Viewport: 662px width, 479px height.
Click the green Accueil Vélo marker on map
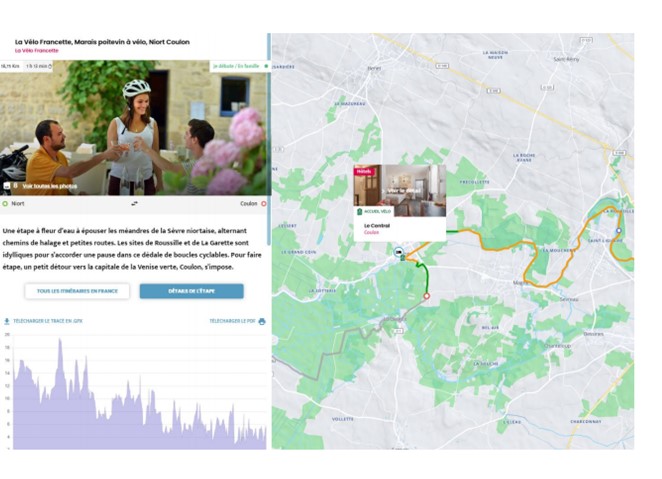click(x=403, y=257)
